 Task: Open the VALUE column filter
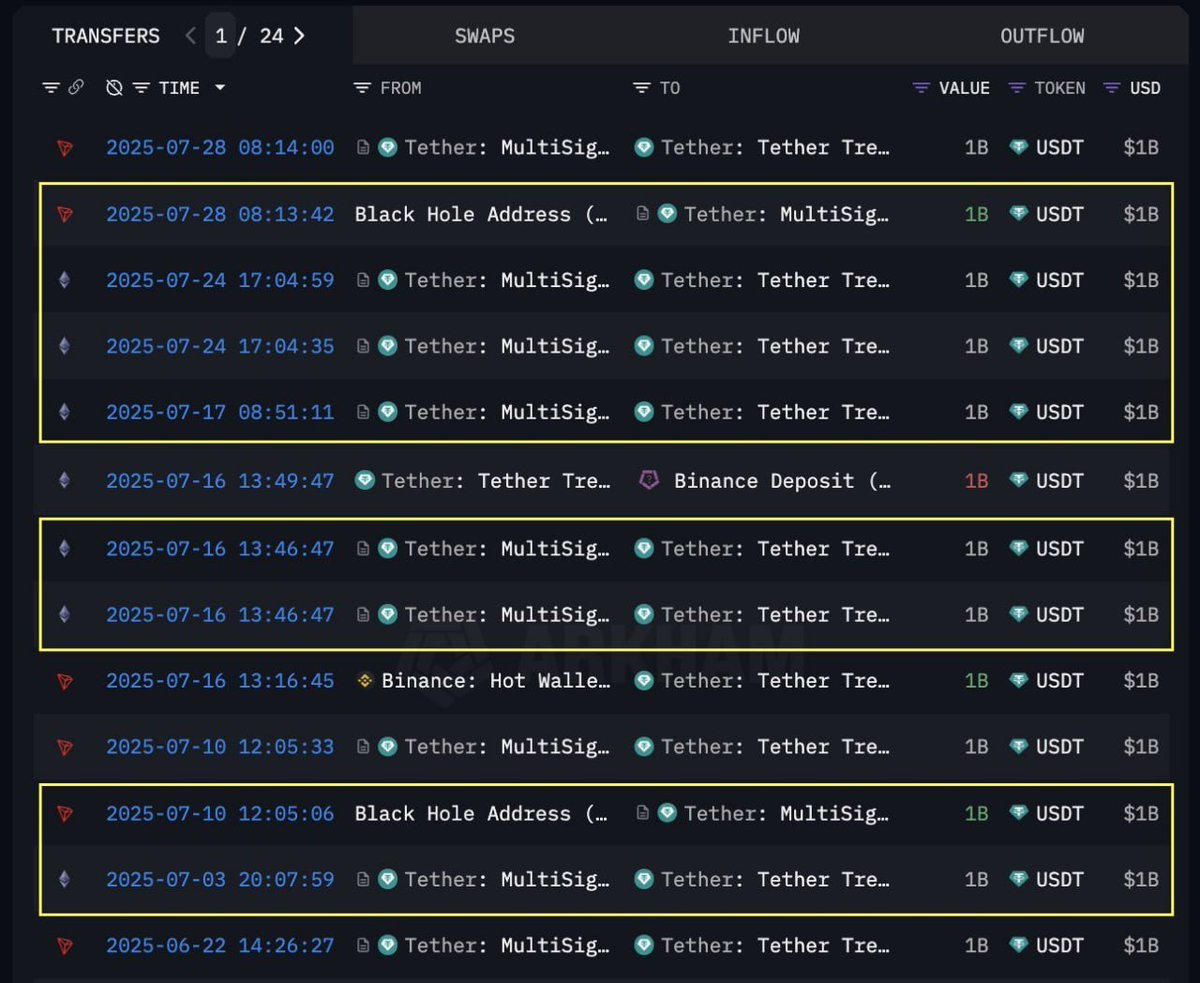tap(921, 88)
